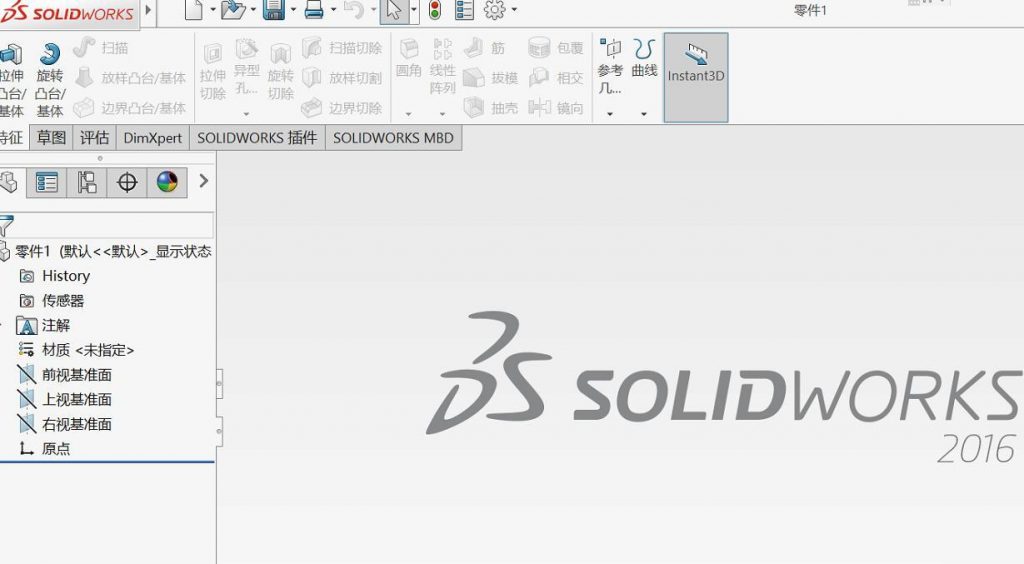Click Boundary Cut (边界切除) tool
This screenshot has width=1024, height=564.
342,108
